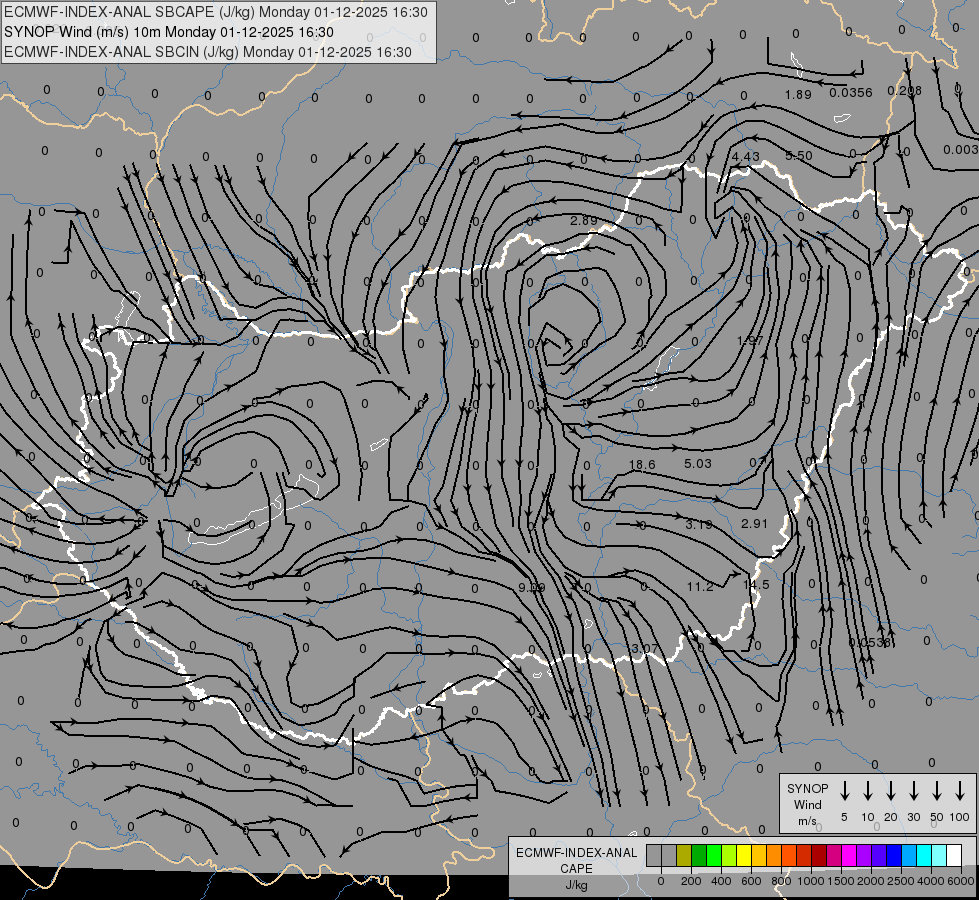This screenshot has height=900, width=979.
Task: Click the 100 m/s wind arrow in legend
Action: click(960, 791)
